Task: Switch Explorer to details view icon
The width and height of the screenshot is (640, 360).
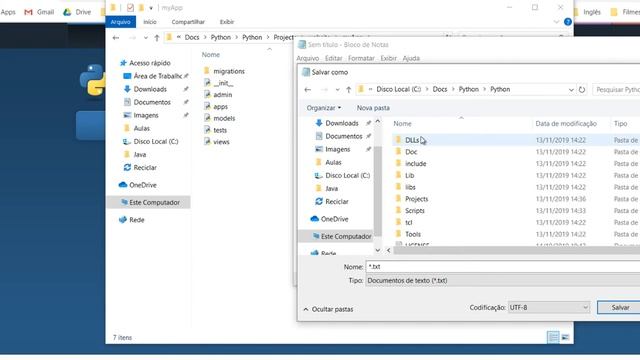Action: pos(553,337)
